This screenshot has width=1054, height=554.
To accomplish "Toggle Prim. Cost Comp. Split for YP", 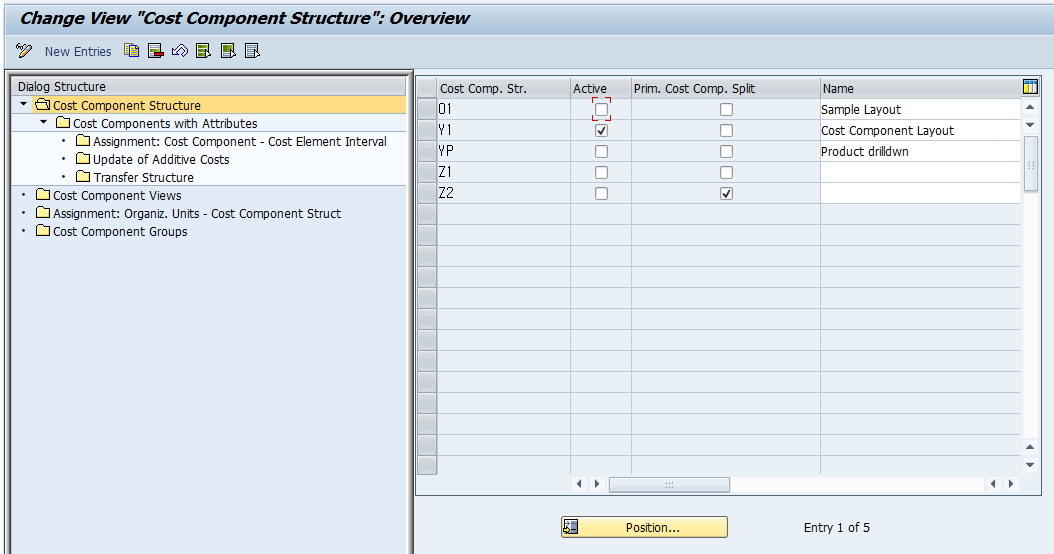I will pos(727,151).
